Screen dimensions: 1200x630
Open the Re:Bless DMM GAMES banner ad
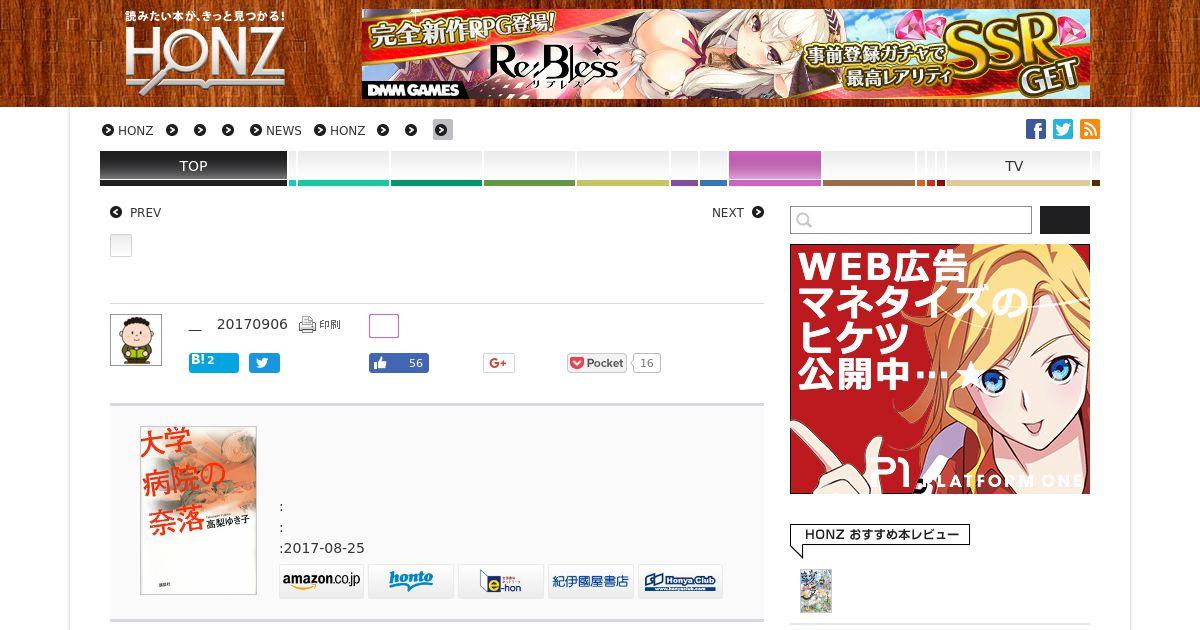point(726,54)
